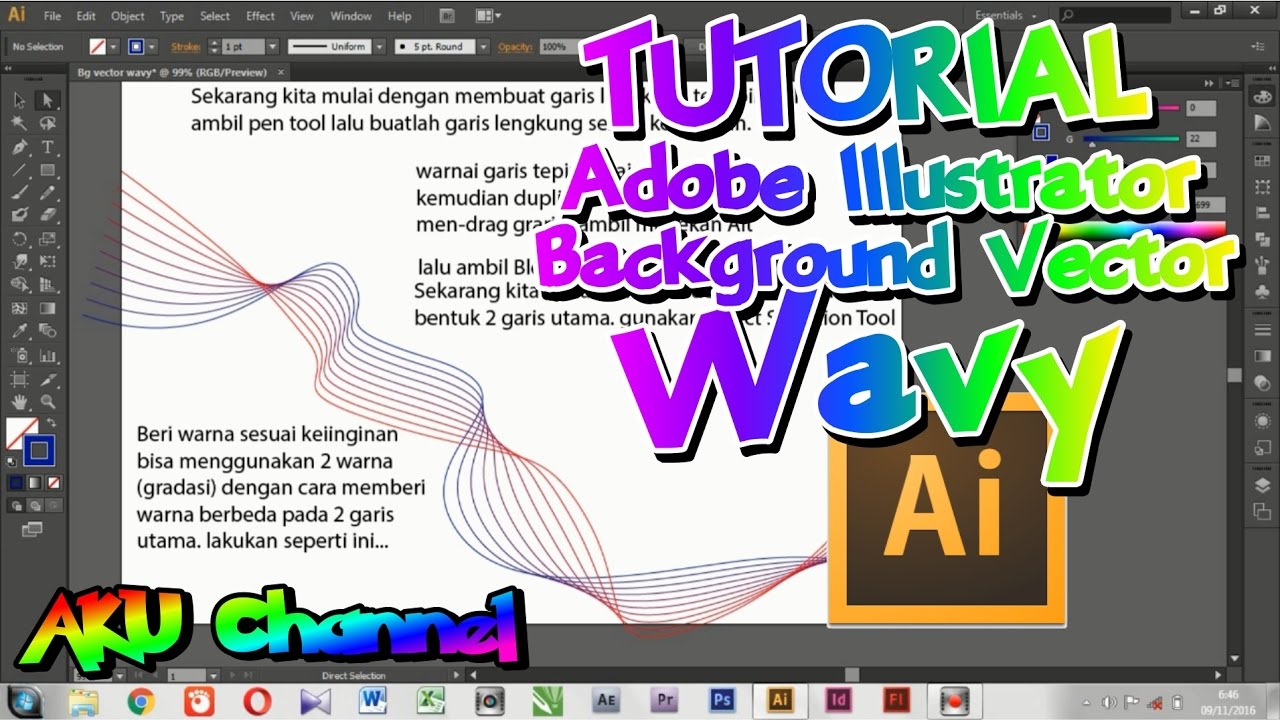Swap fill and stroke colors
The image size is (1280, 720).
tap(51, 424)
